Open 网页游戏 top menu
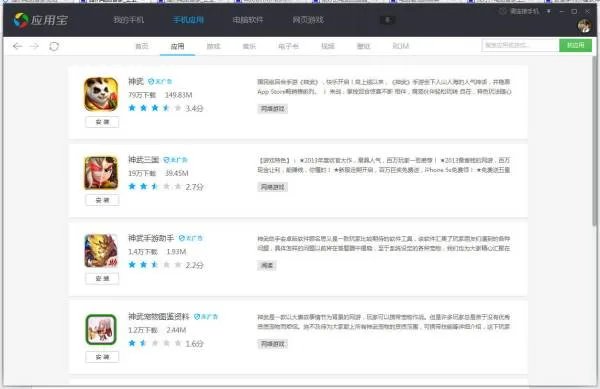Screen dimensions: 600x389 coord(308,20)
